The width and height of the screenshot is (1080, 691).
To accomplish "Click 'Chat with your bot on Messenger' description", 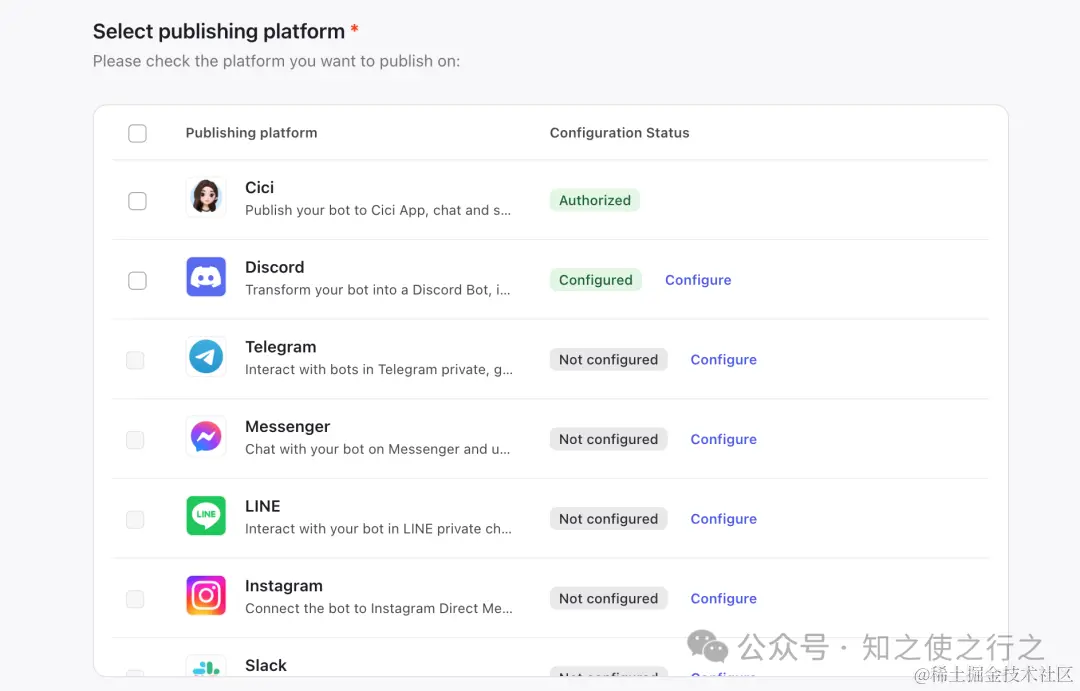I will 377,449.
